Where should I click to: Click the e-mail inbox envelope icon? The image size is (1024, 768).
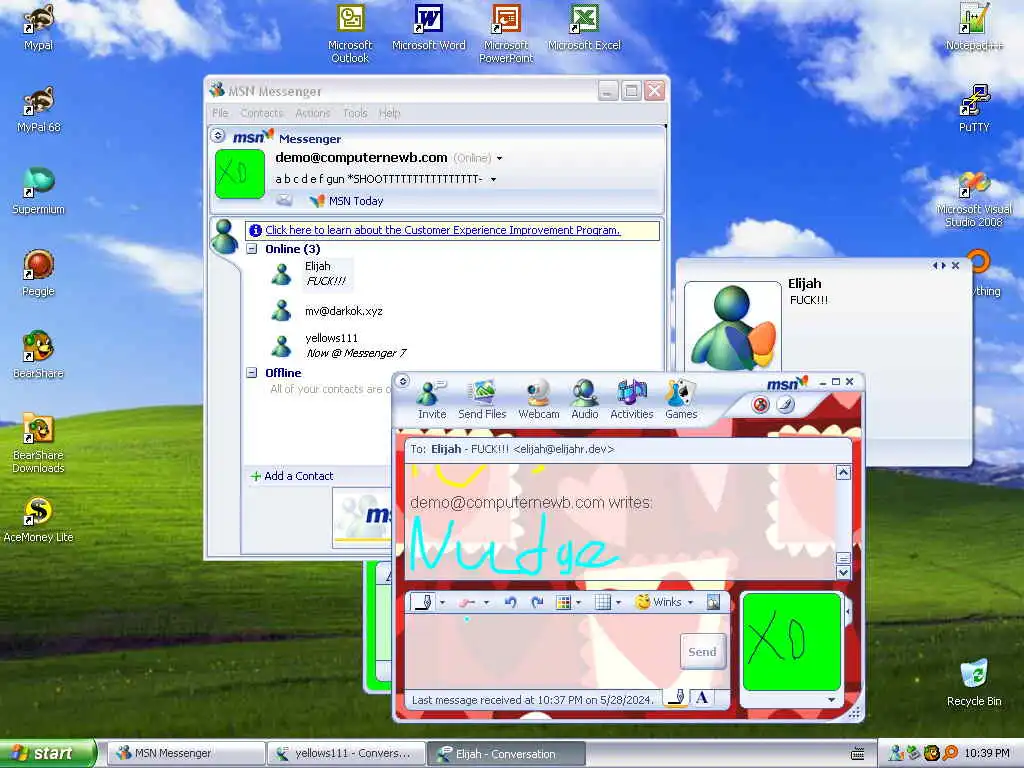(x=284, y=200)
